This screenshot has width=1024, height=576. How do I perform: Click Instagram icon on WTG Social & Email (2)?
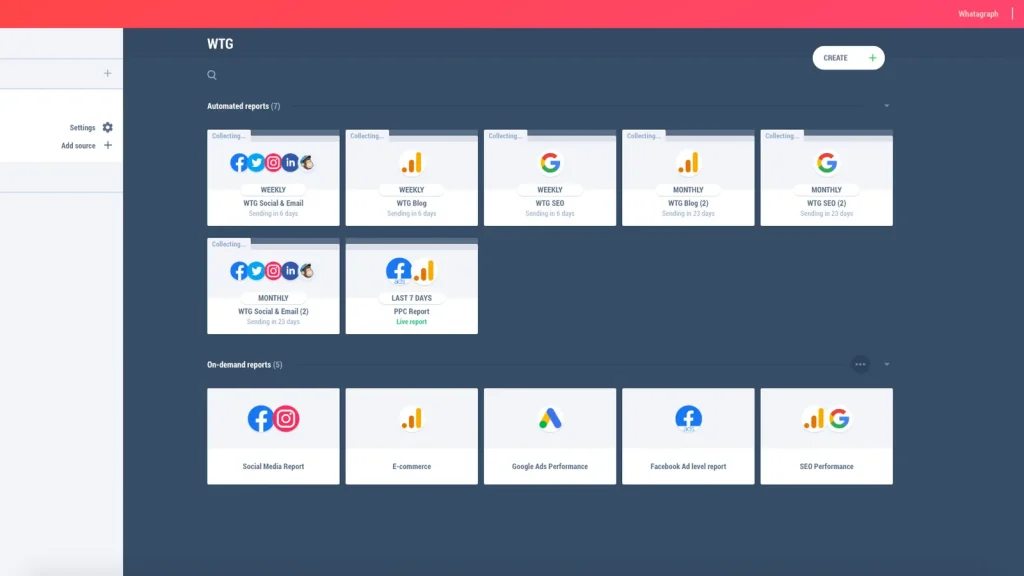(273, 271)
